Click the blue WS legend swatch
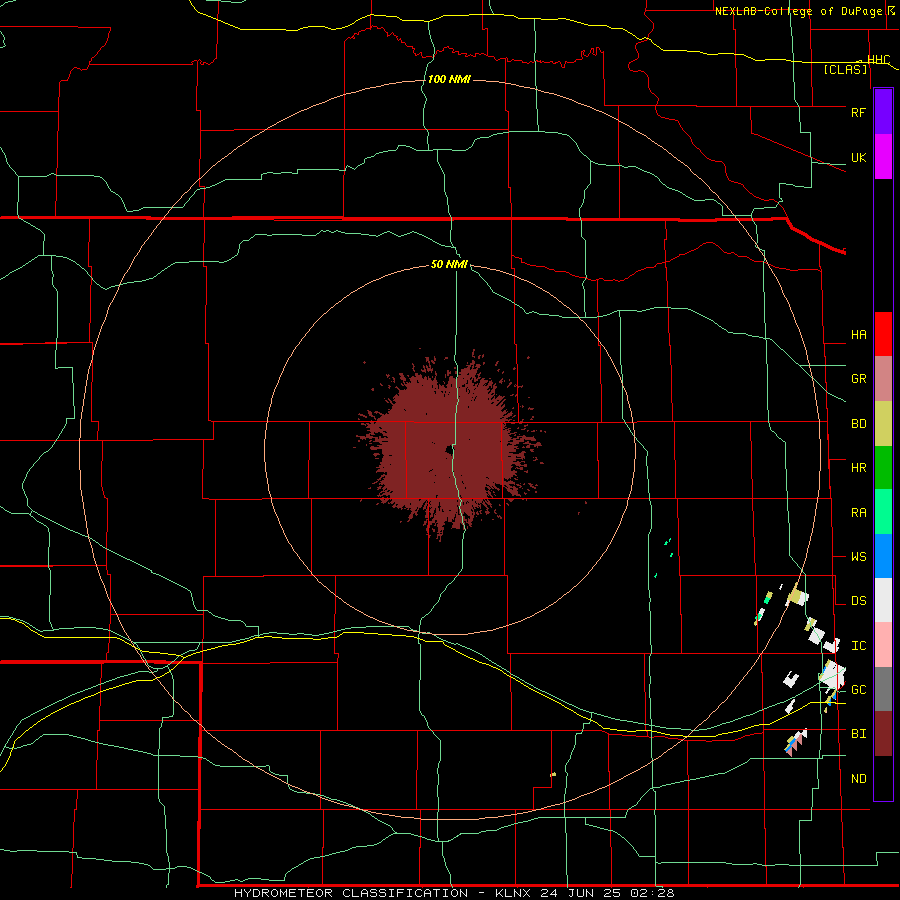 point(883,556)
